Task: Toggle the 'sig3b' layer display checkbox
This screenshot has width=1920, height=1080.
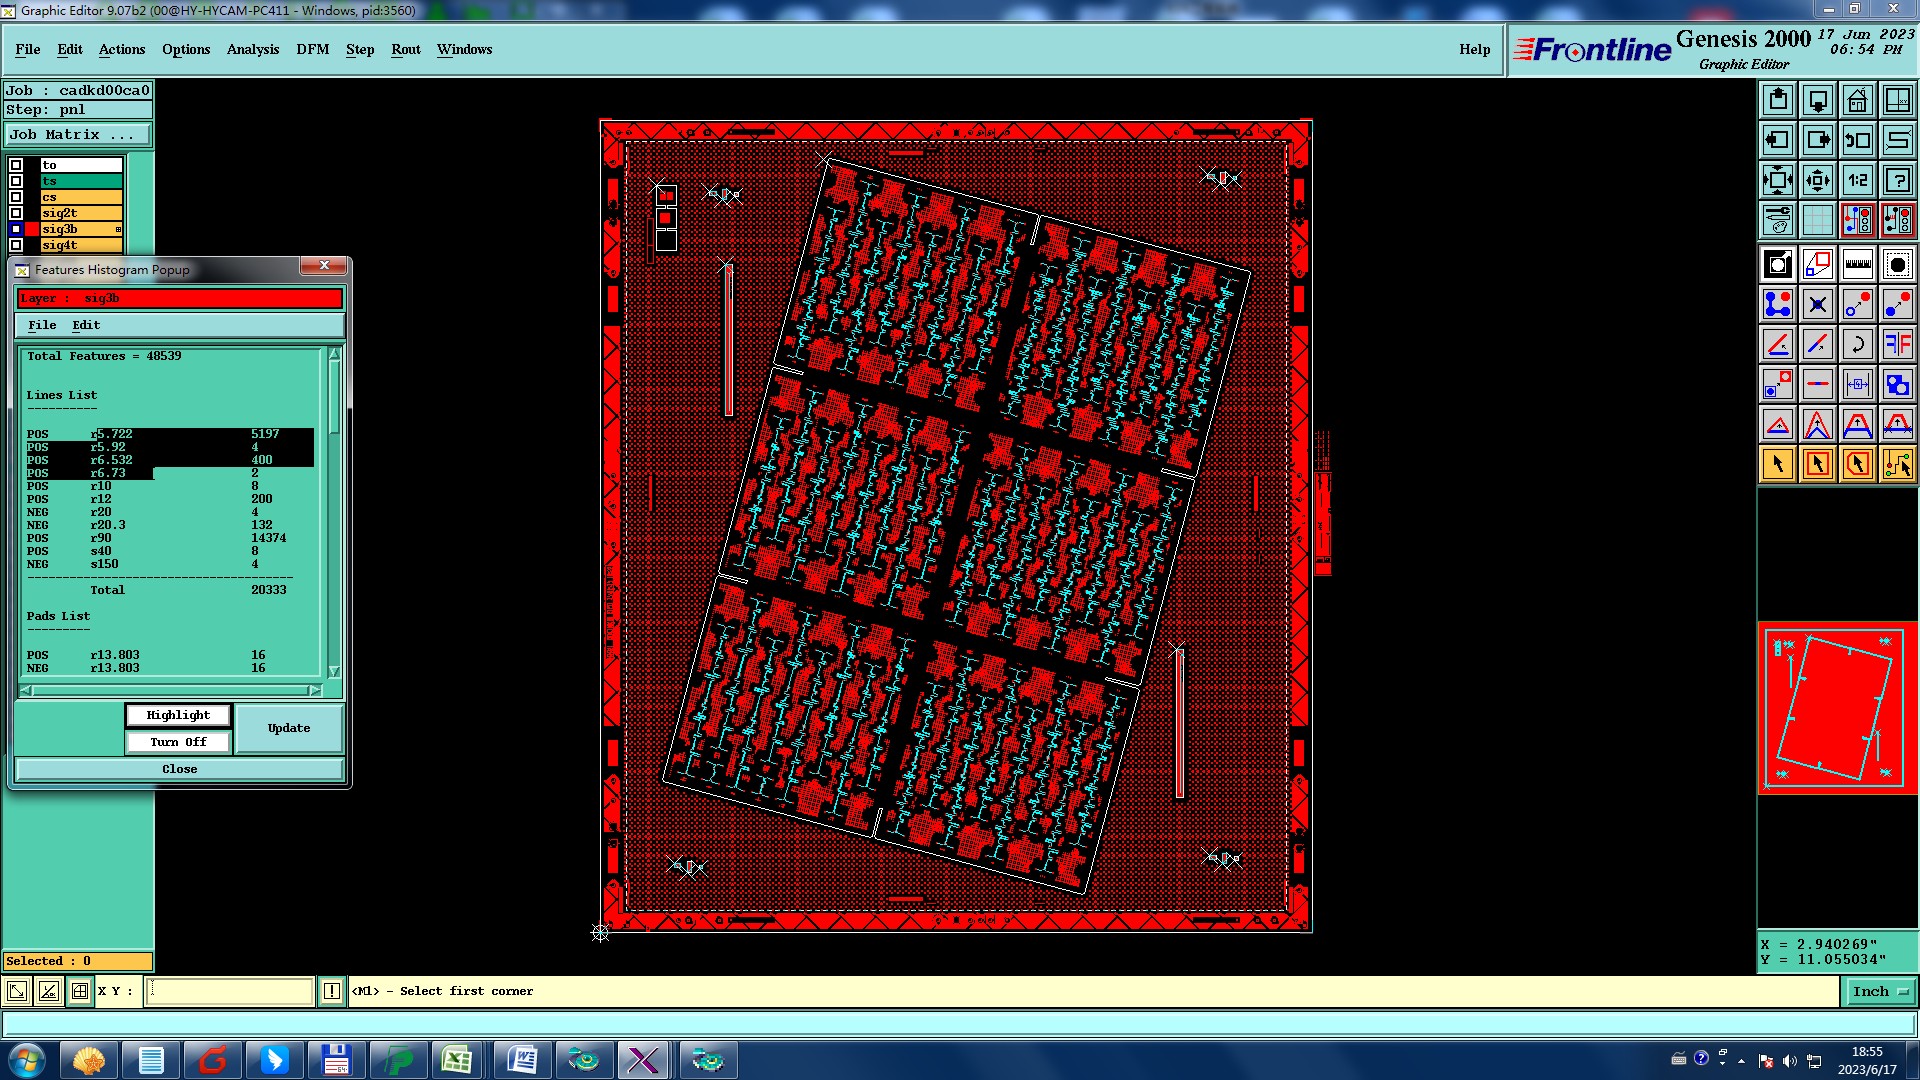Action: [x=16, y=229]
